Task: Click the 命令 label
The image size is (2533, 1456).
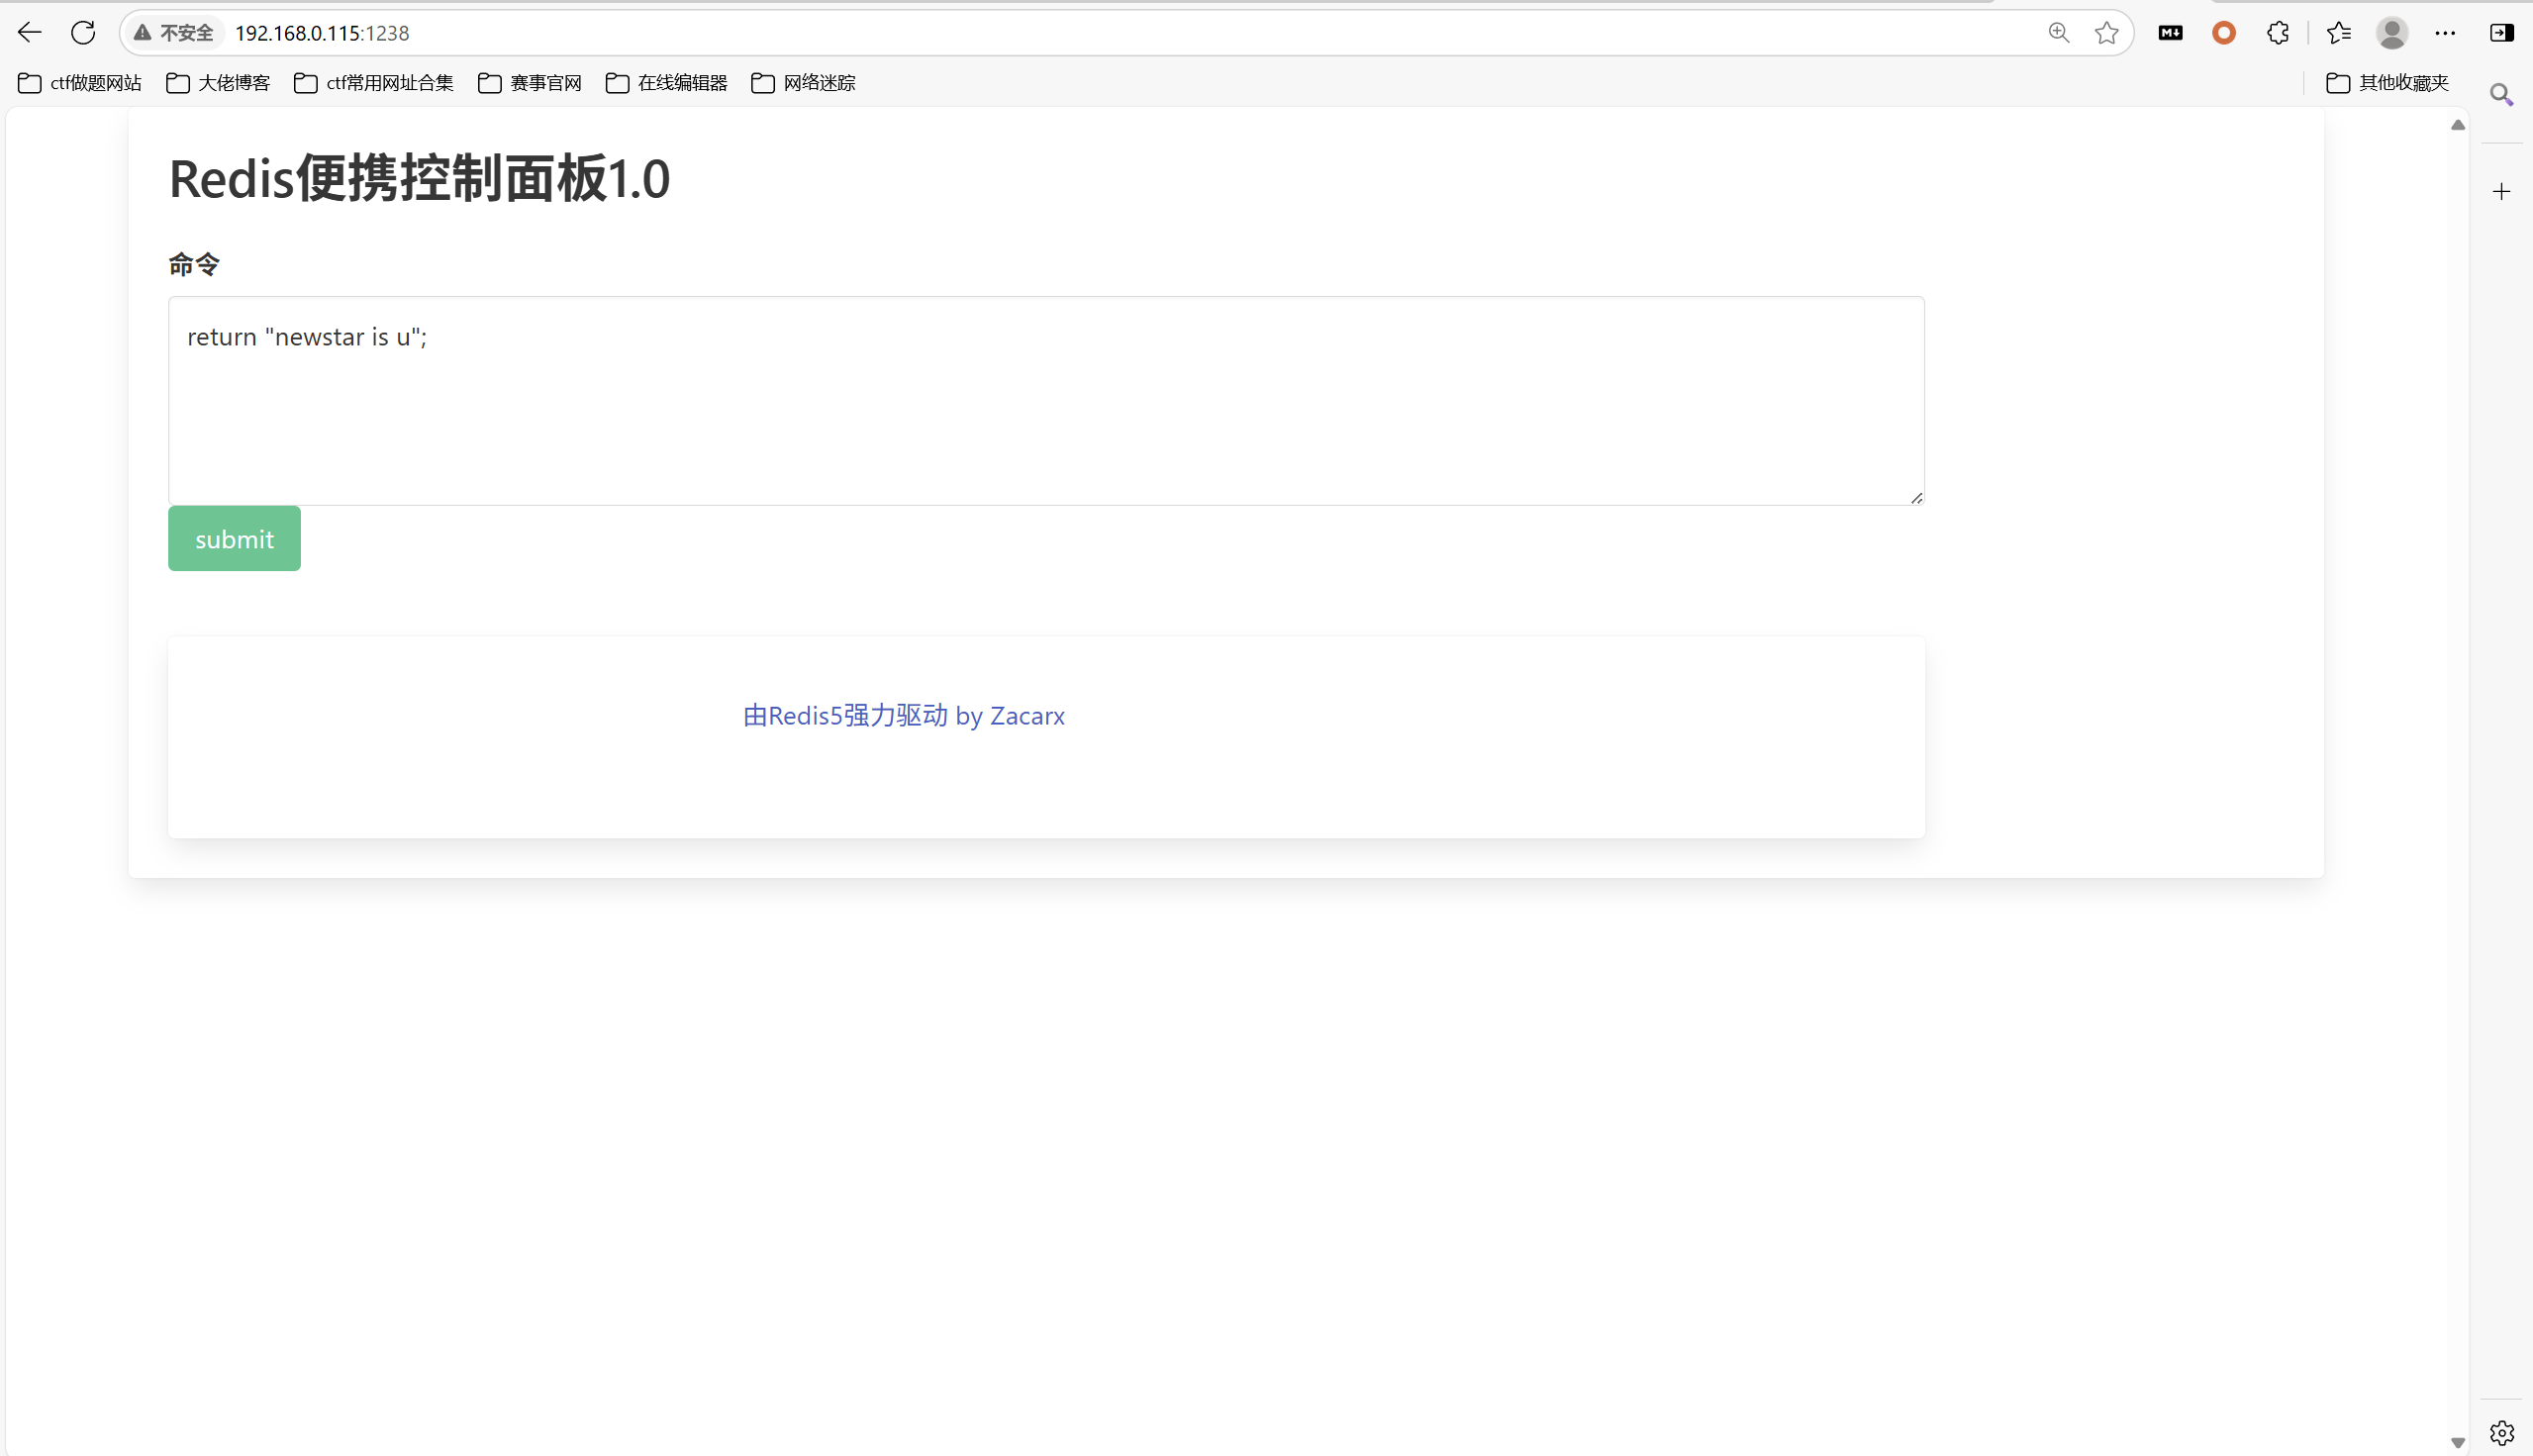Action: [194, 264]
